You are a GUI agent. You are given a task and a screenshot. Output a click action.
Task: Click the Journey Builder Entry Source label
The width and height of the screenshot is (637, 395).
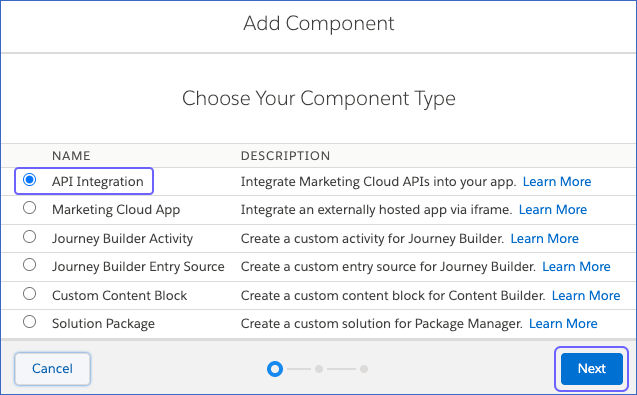[x=138, y=267]
